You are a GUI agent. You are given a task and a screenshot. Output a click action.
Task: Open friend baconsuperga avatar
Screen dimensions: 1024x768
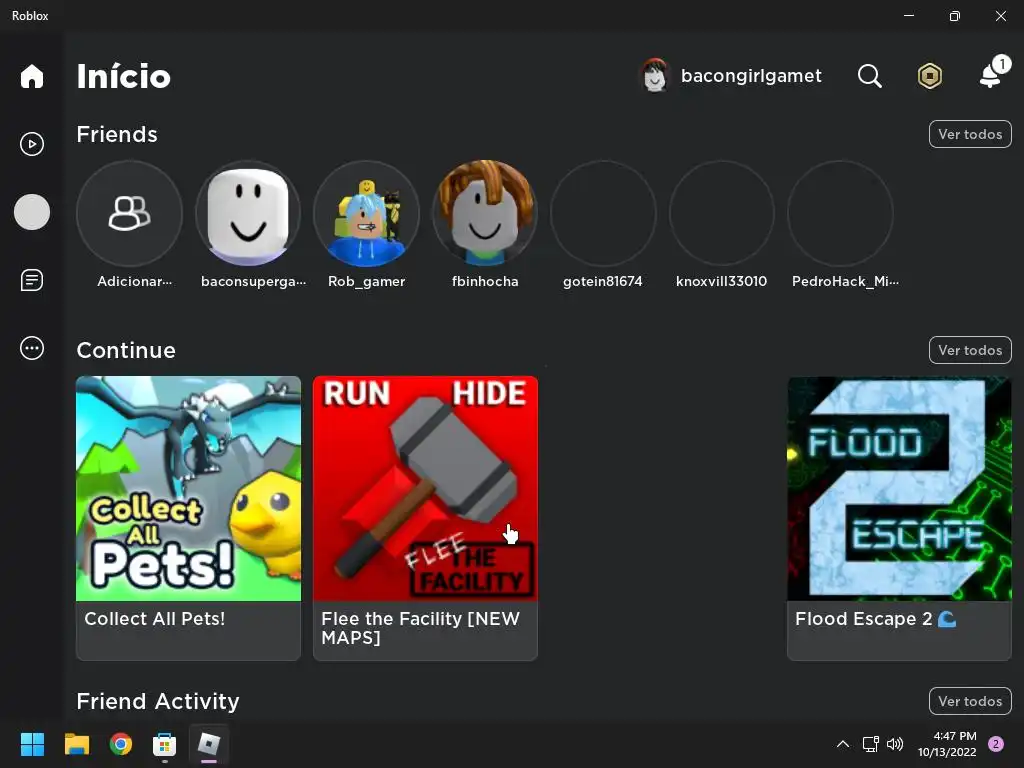click(248, 214)
